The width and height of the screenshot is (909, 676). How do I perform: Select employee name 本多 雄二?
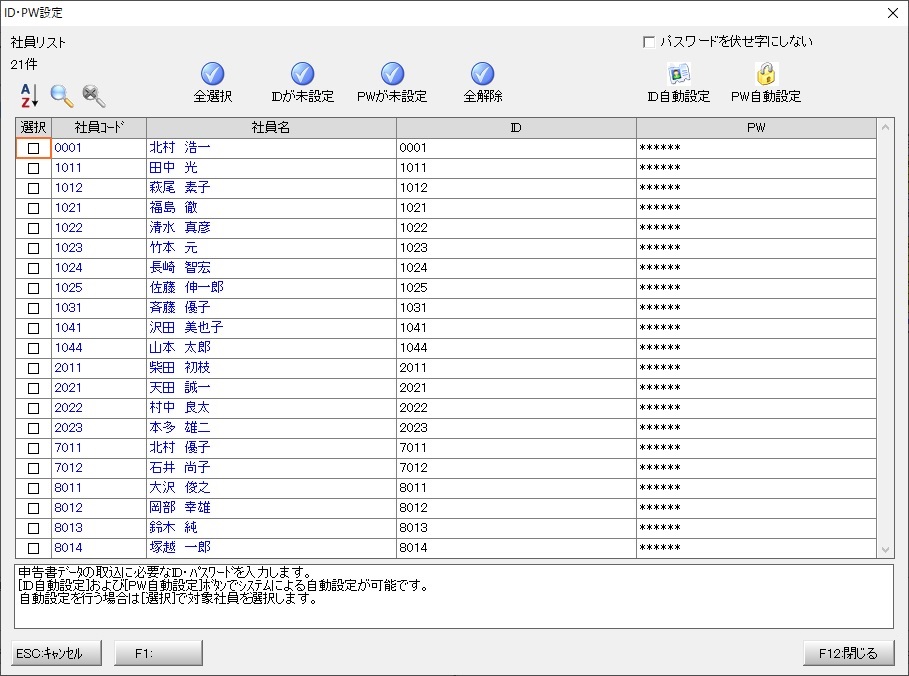tap(271, 428)
